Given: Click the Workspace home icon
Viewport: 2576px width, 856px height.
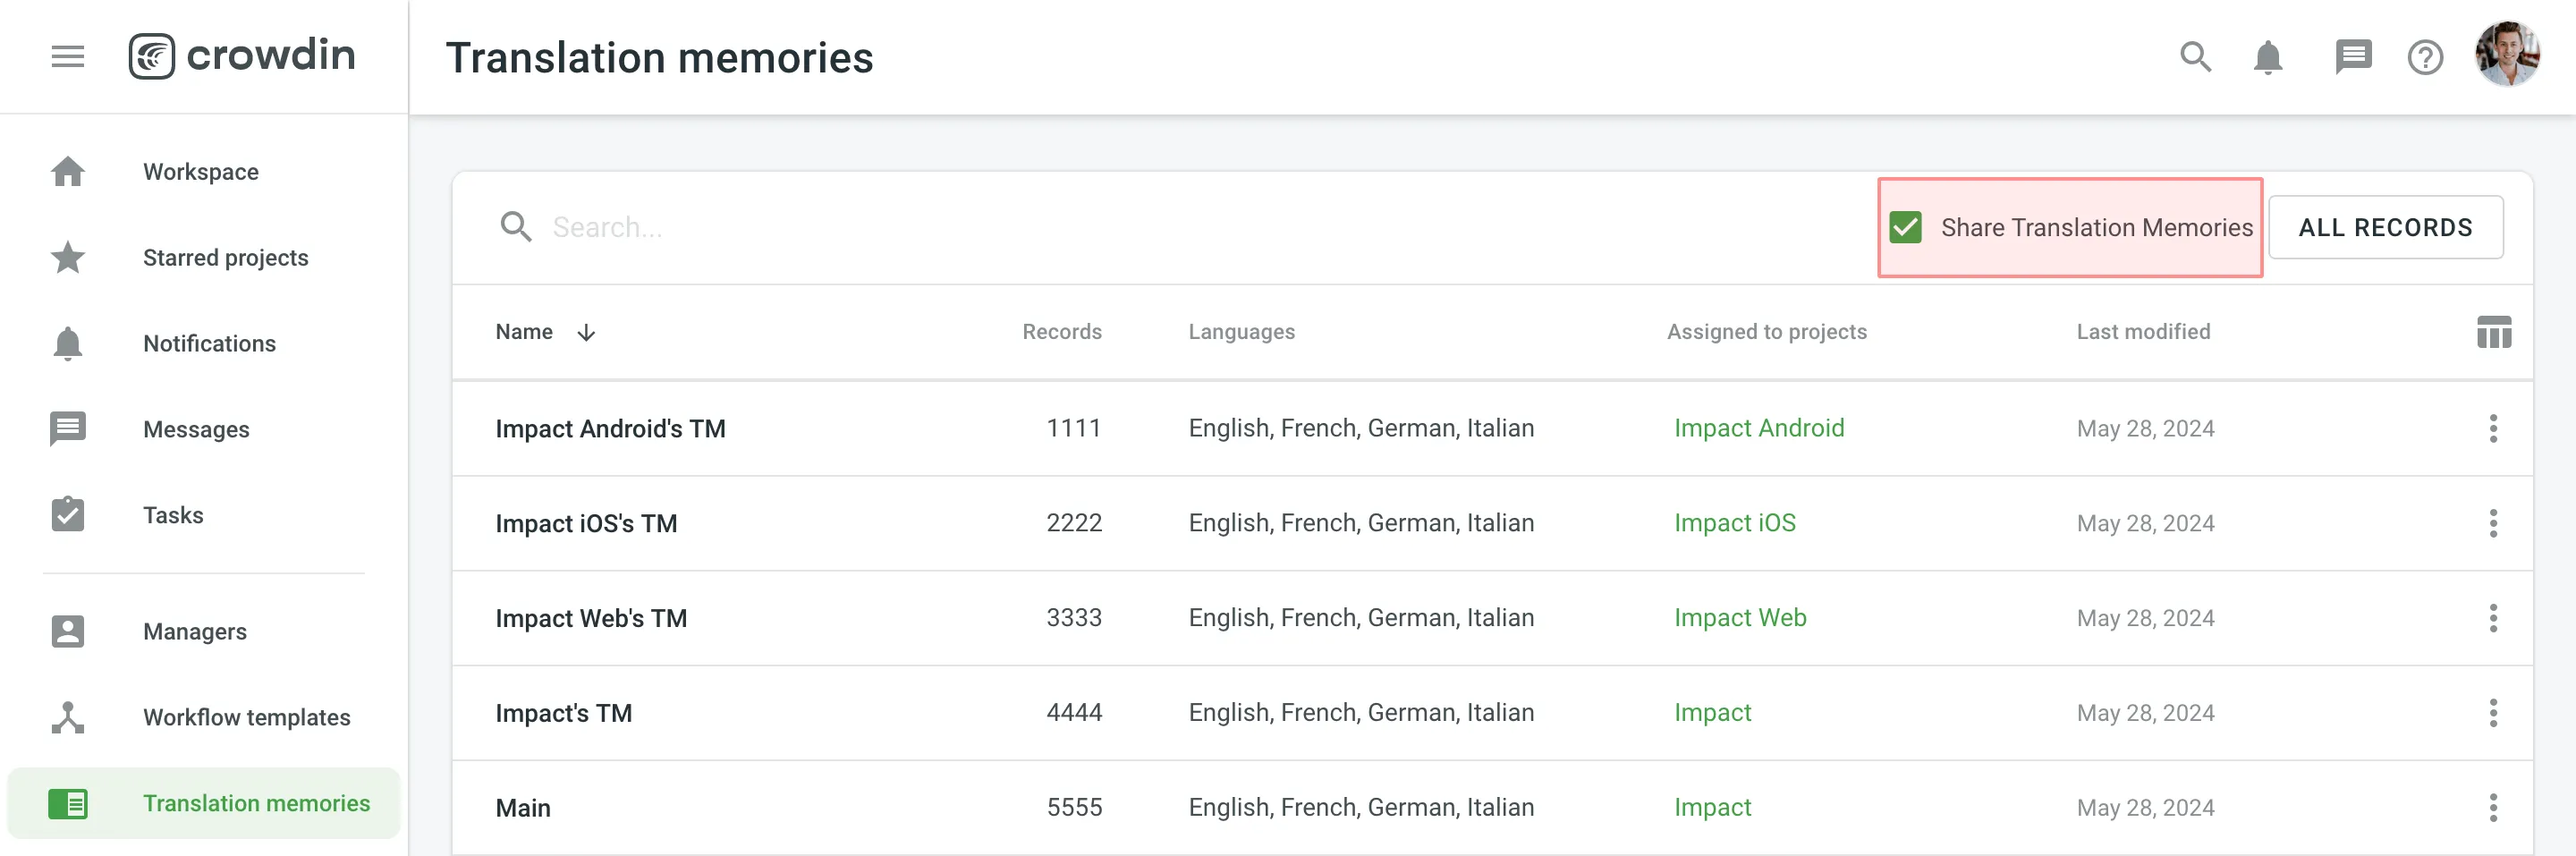Looking at the screenshot, I should 67,171.
